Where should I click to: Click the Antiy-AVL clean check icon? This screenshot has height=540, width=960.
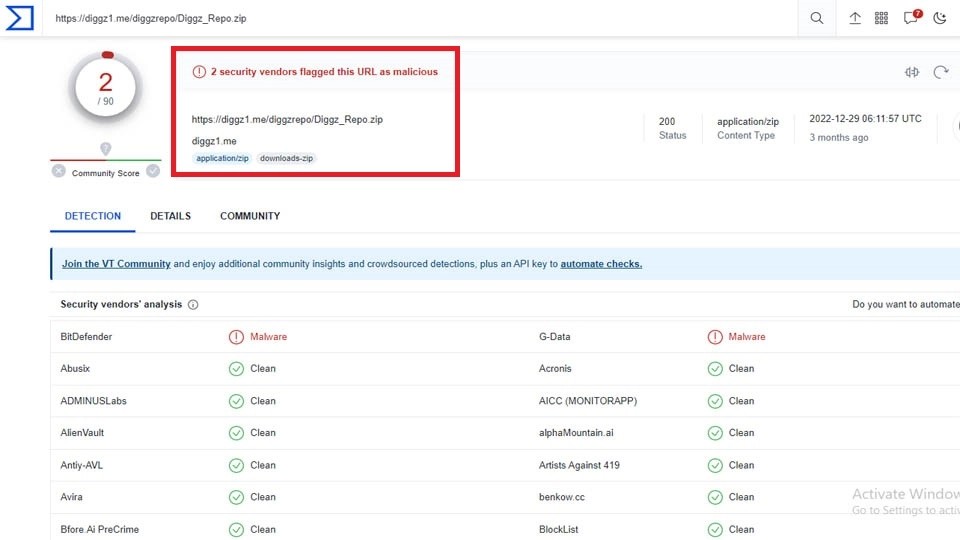(236, 465)
